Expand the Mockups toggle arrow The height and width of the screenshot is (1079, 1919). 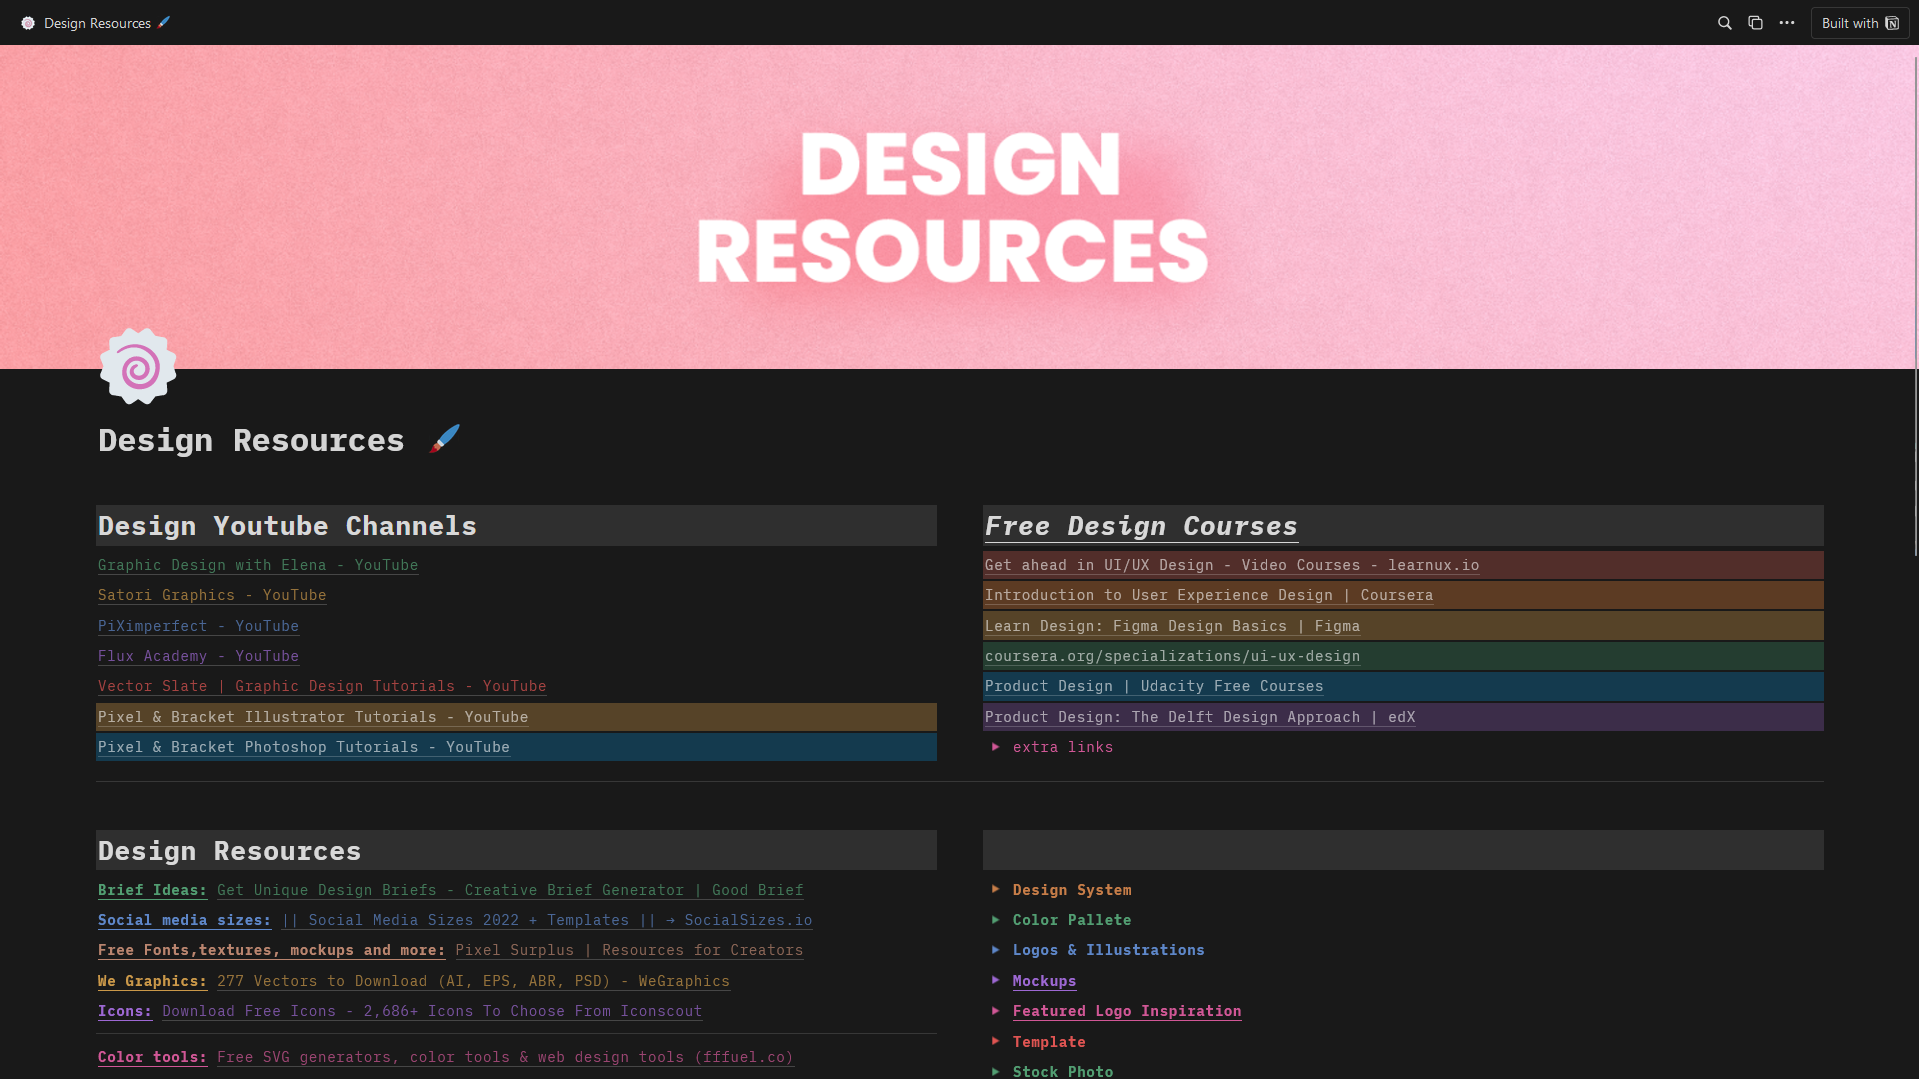(995, 980)
